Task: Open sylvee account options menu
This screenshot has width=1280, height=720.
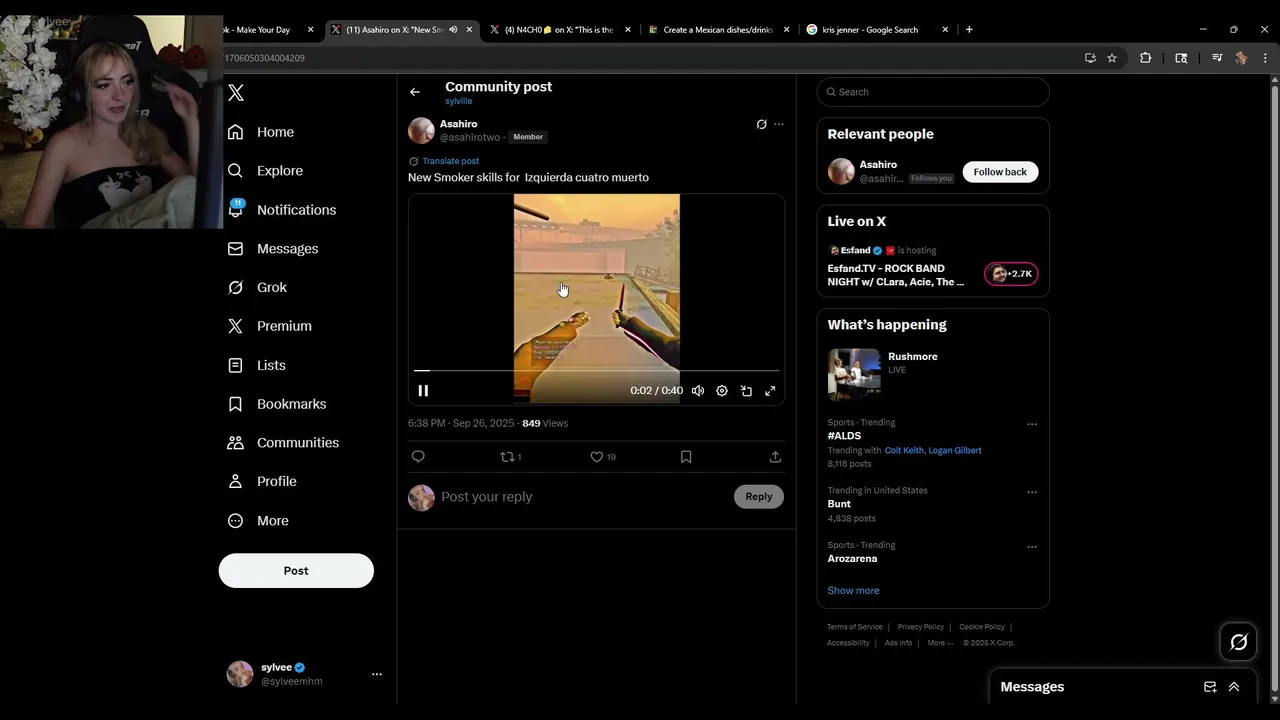Action: click(x=377, y=674)
